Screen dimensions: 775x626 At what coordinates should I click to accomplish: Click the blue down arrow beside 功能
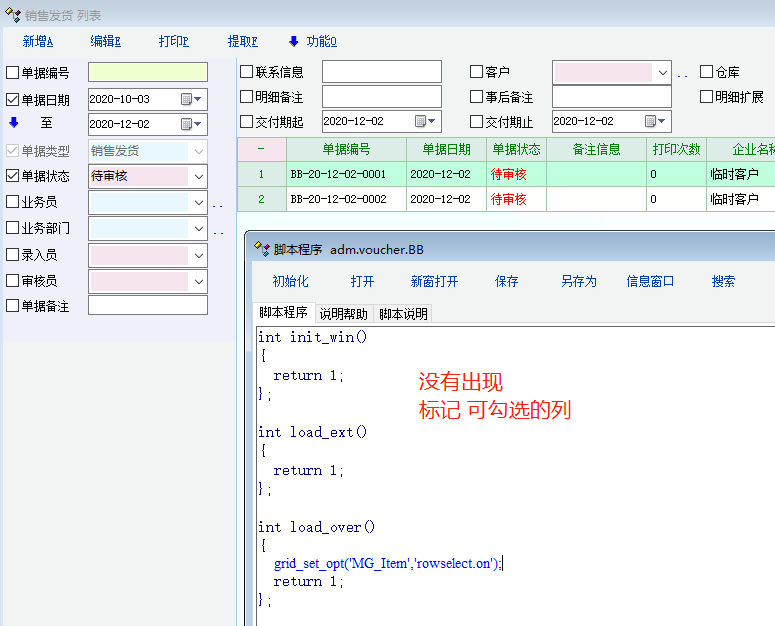(294, 41)
